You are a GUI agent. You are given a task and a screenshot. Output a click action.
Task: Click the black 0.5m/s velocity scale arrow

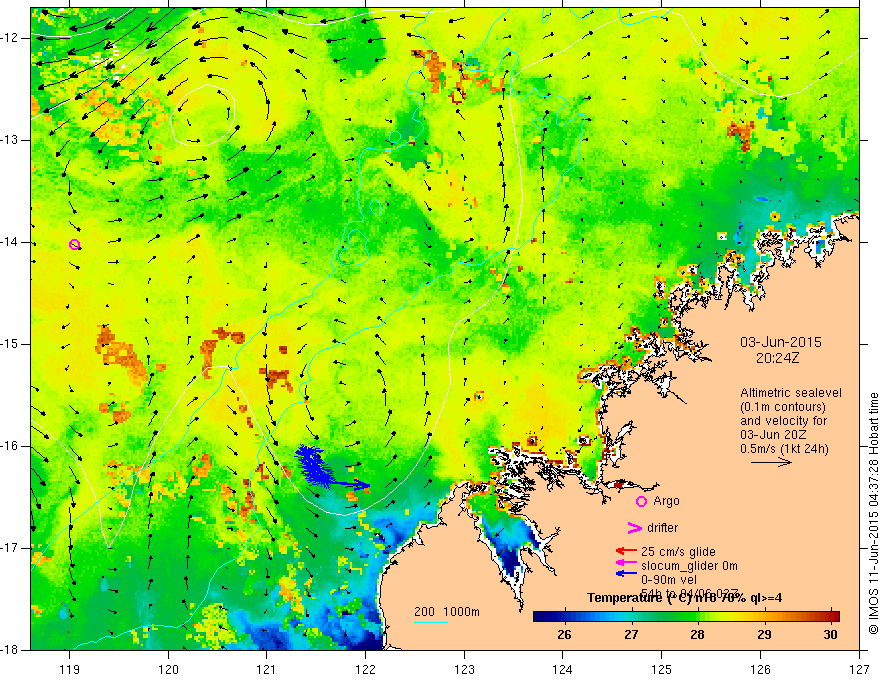click(771, 463)
